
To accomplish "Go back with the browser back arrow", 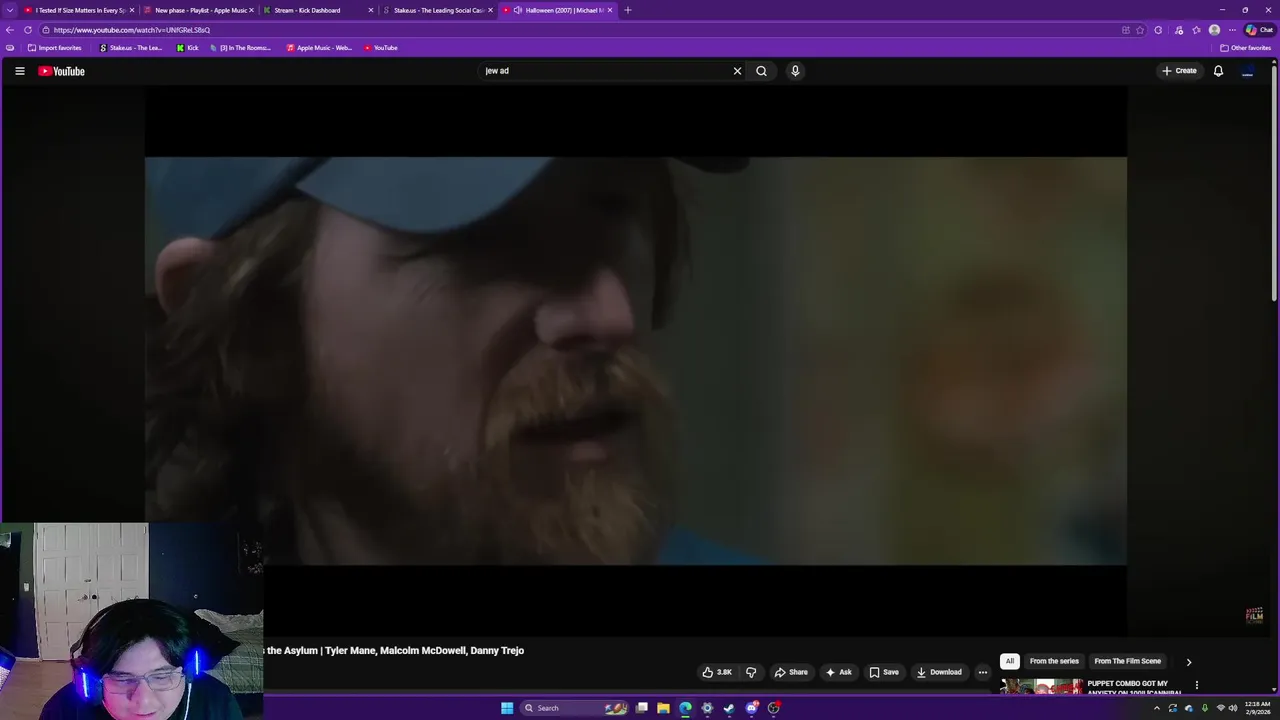I will coord(10,30).
